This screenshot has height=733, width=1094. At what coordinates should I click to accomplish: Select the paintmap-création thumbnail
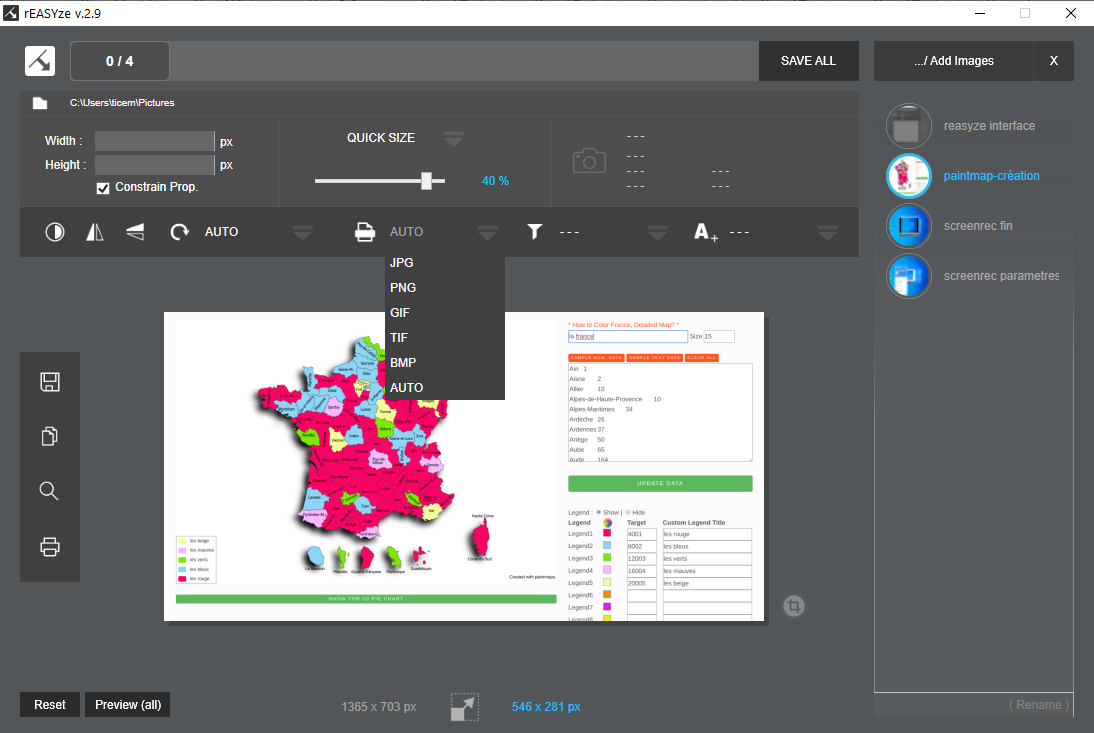tap(908, 176)
